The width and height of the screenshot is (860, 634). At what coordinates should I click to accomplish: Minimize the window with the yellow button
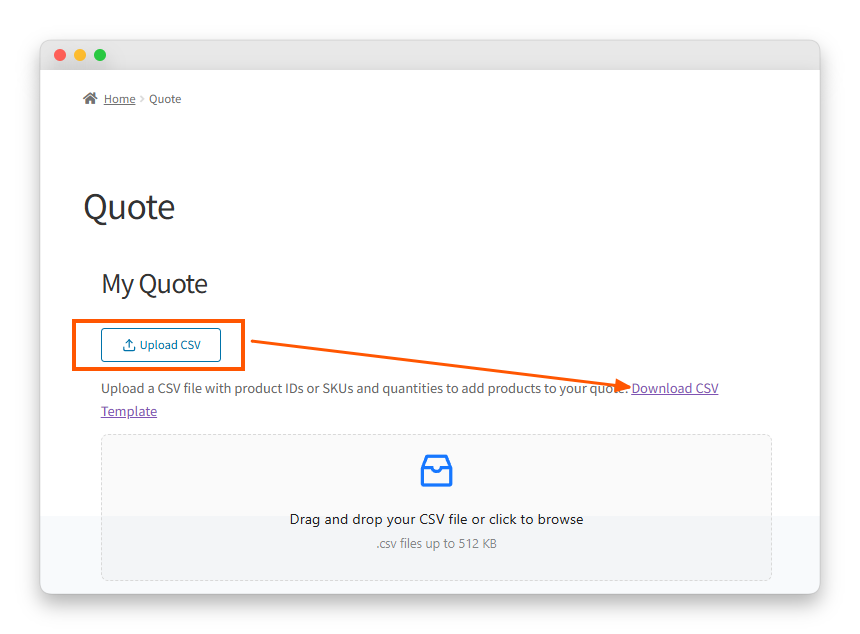coord(80,55)
